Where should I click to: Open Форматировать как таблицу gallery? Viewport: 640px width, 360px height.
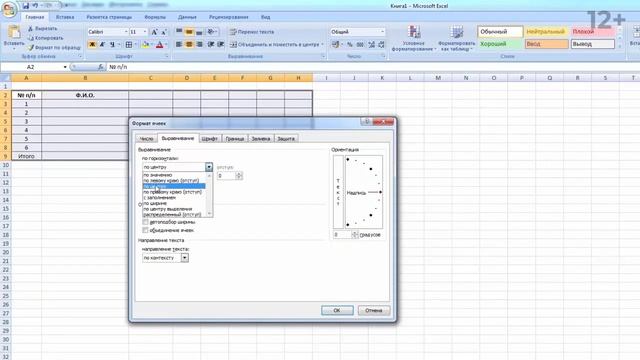457,38
